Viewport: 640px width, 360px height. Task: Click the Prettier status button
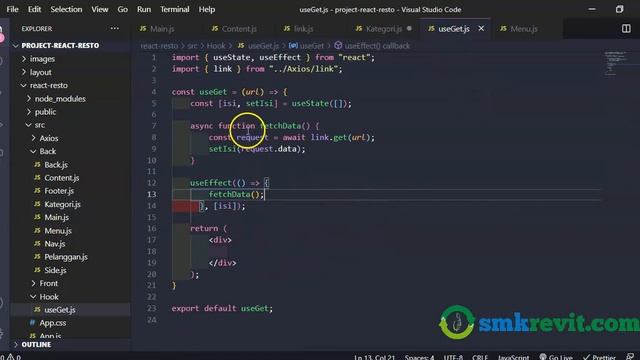599,357
